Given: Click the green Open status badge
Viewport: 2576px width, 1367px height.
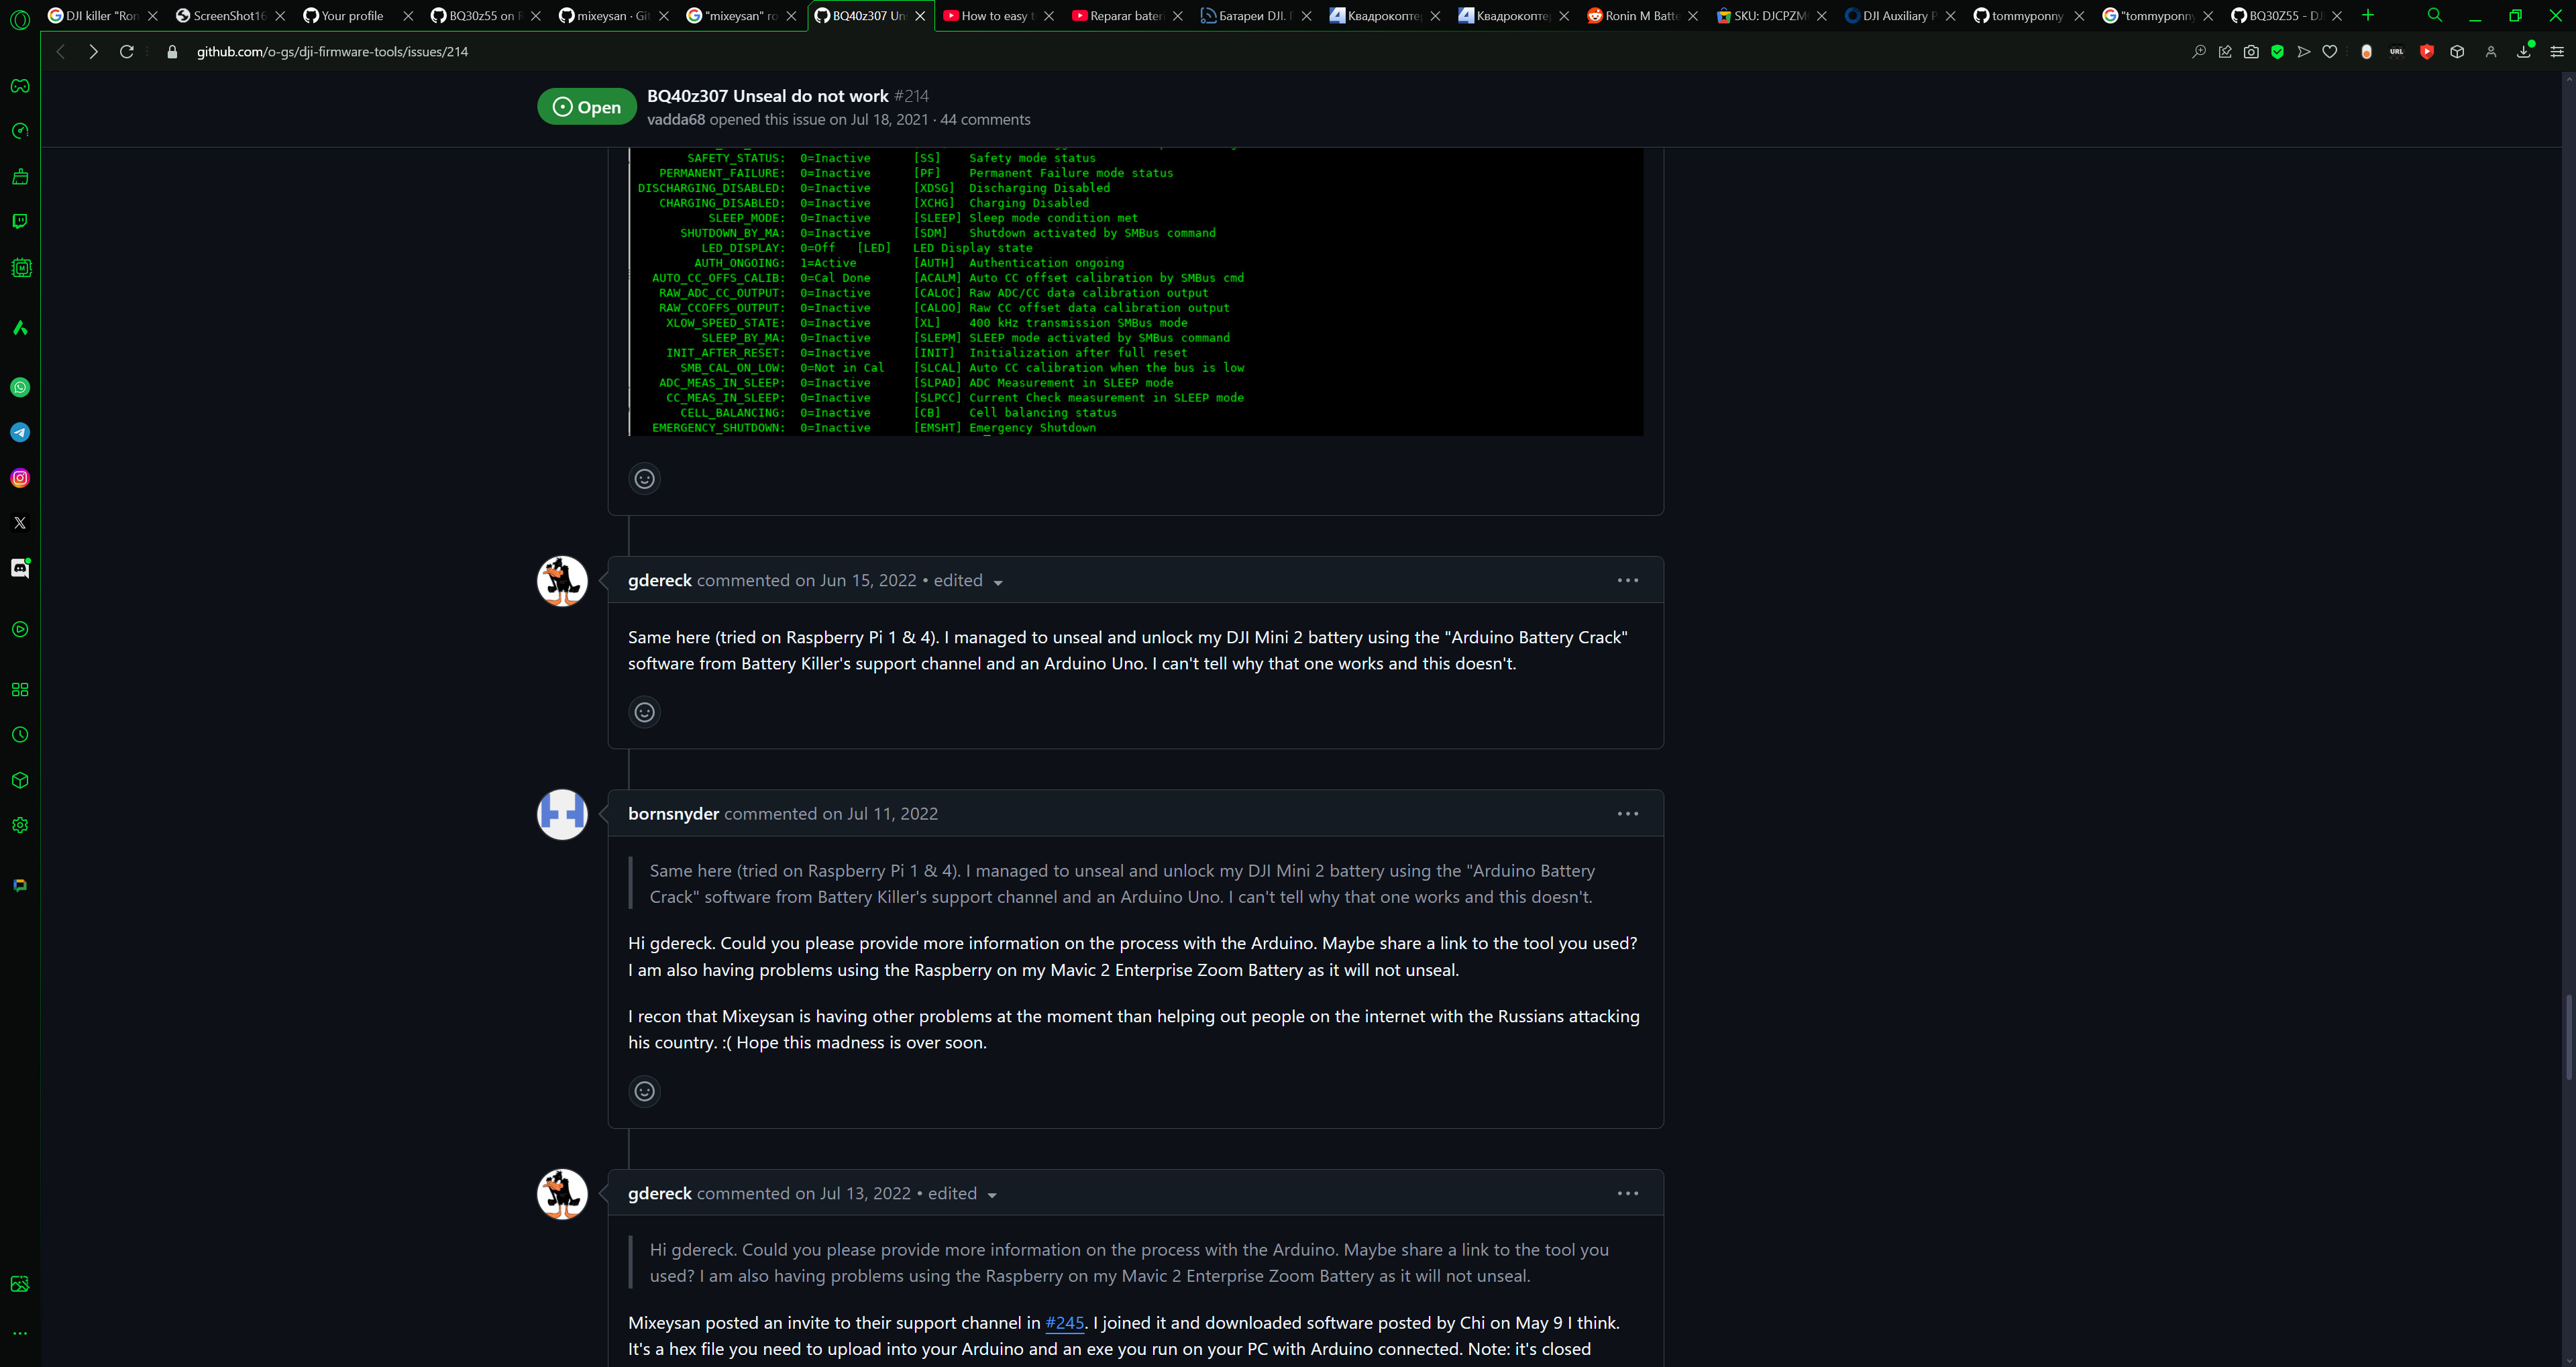Looking at the screenshot, I should [x=587, y=107].
